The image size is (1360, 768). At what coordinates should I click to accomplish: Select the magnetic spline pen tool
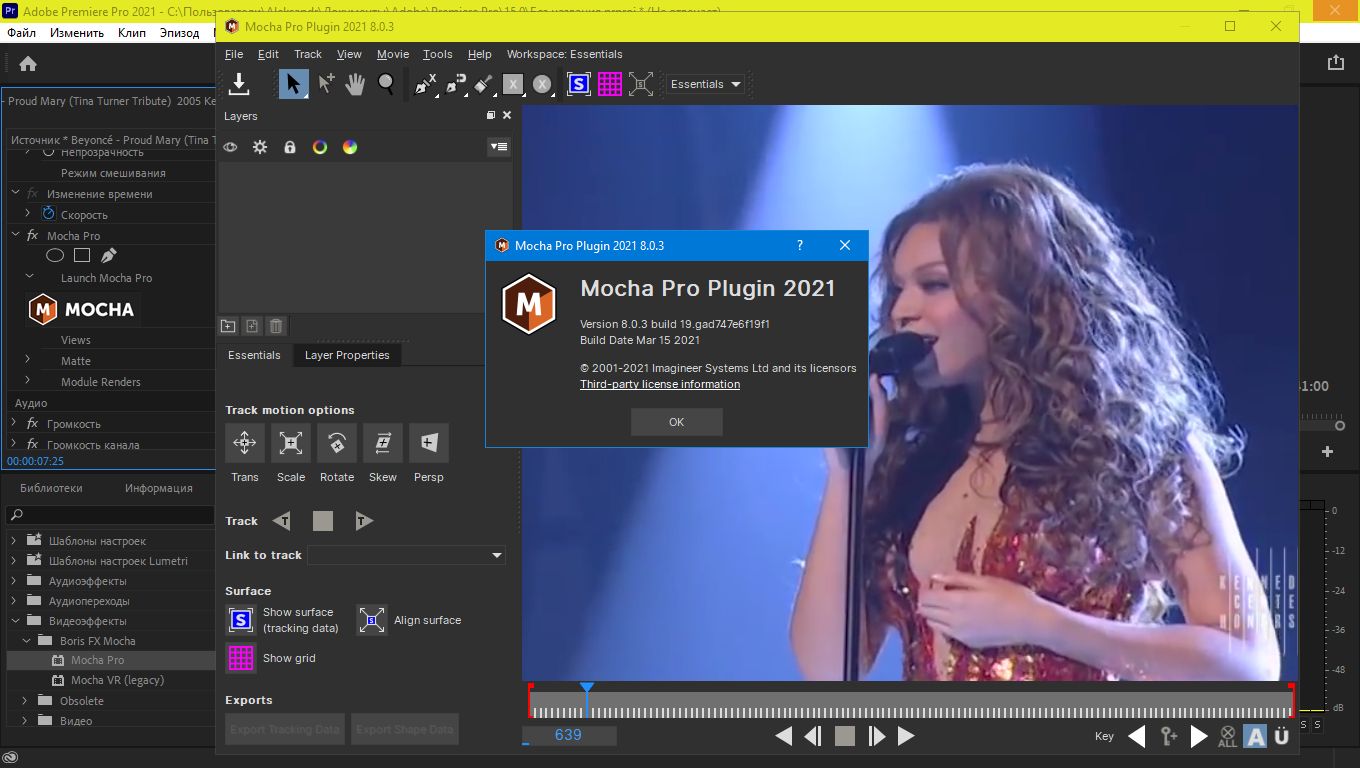456,84
